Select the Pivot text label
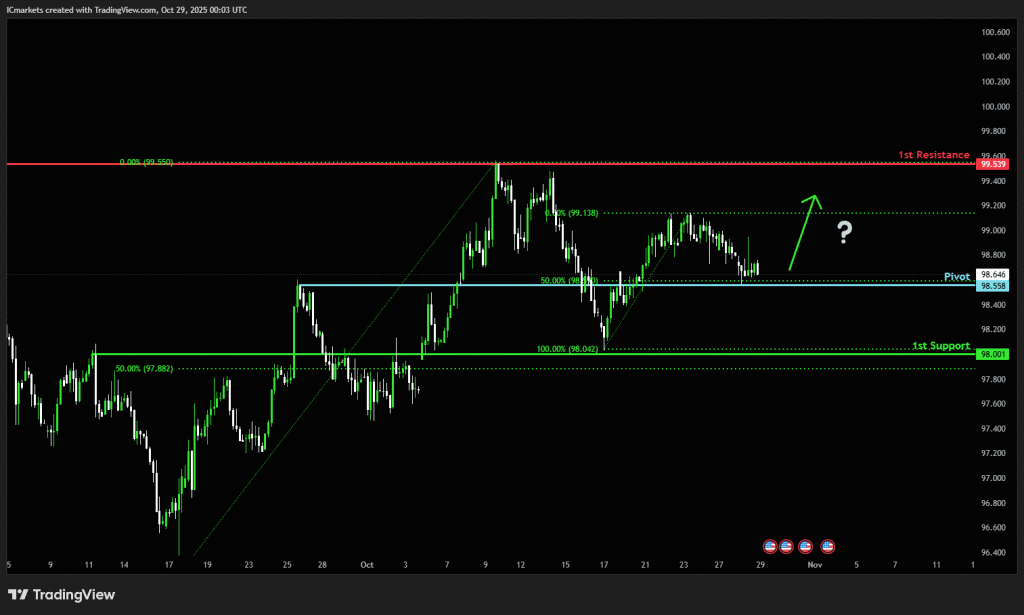Screen dimensions: 1024x615 pos(957,275)
